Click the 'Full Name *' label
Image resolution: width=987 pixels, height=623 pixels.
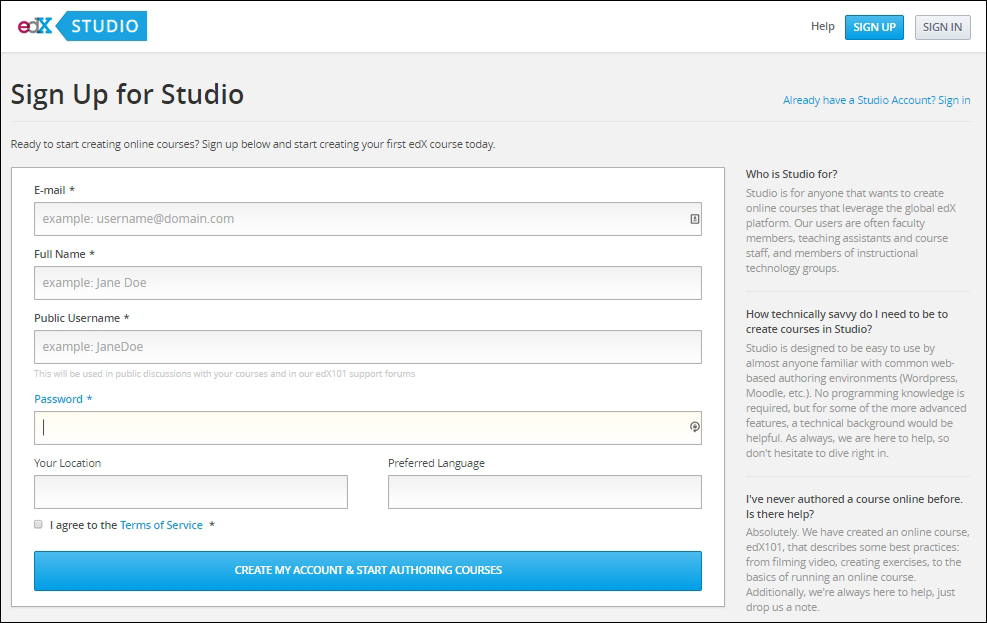[64, 254]
